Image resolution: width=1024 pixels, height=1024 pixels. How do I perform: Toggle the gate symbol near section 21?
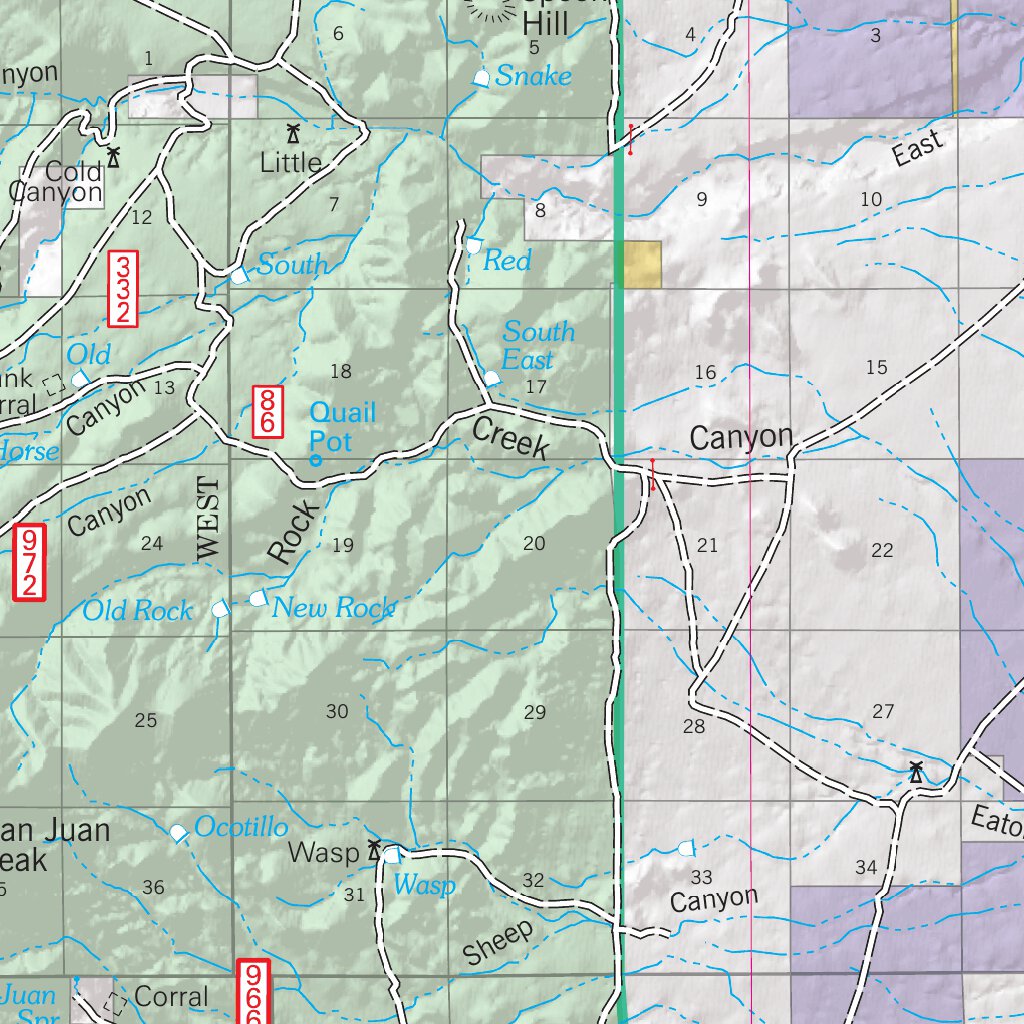pyautogui.click(x=651, y=475)
